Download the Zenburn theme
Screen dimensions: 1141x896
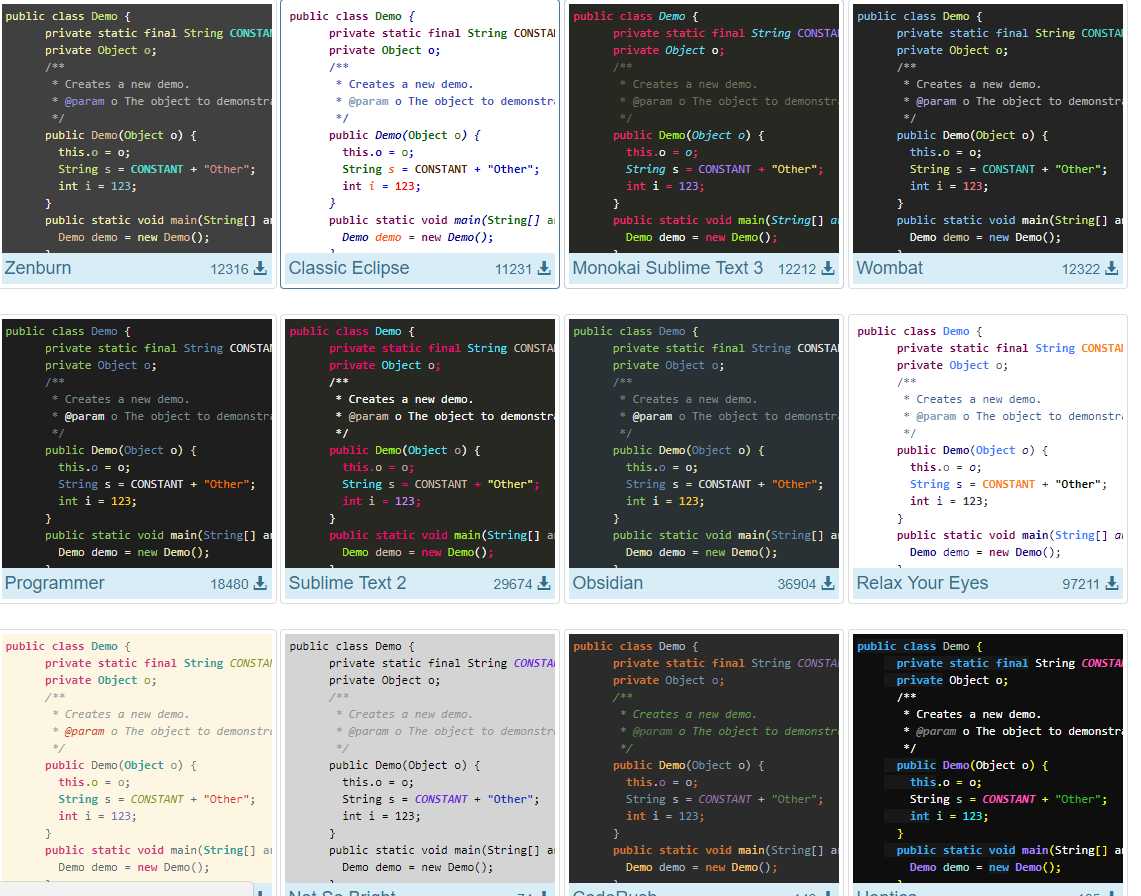click(260, 269)
